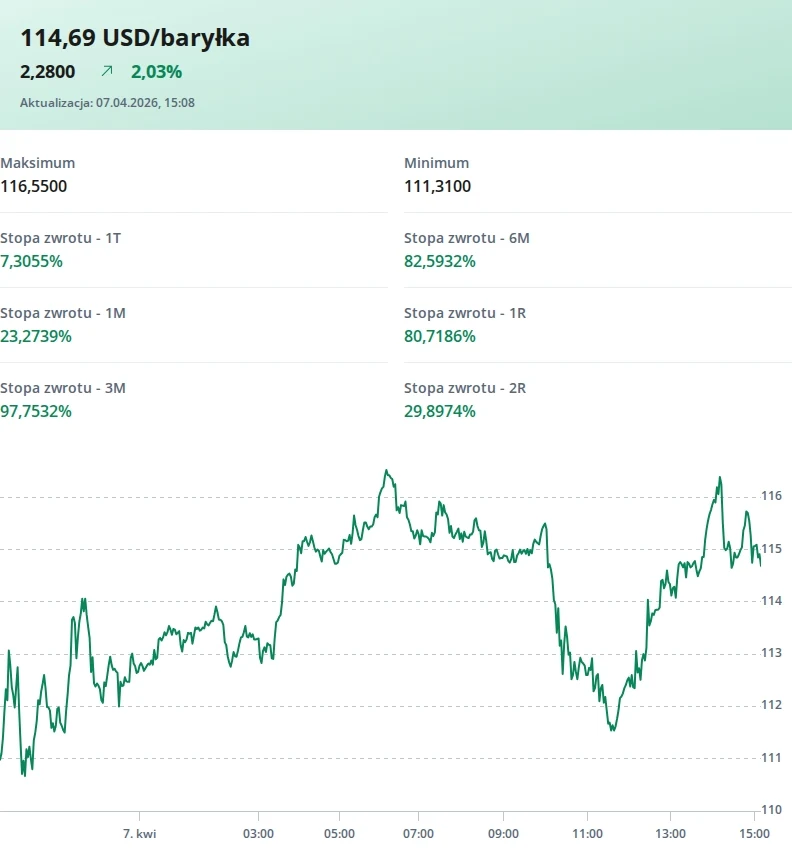Select the 2,2800 price change value
The image size is (792, 865).
coord(47,72)
